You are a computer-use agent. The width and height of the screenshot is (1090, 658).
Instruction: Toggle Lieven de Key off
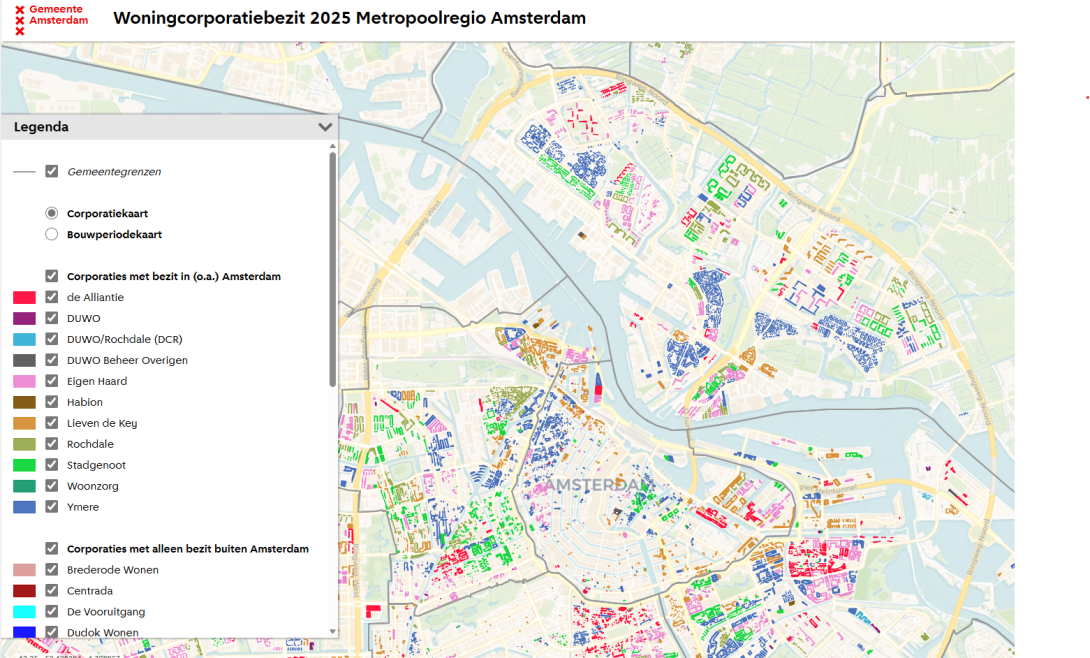(x=51, y=423)
